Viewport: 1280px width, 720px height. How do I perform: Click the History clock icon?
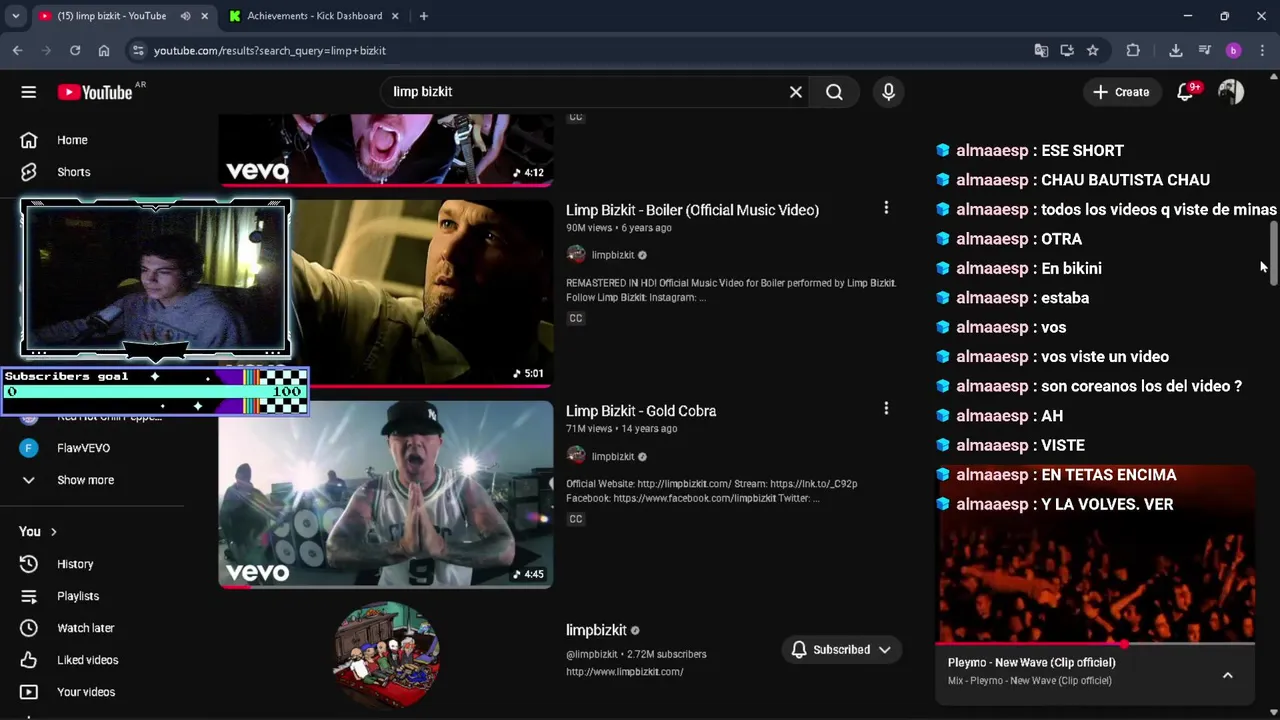click(29, 564)
